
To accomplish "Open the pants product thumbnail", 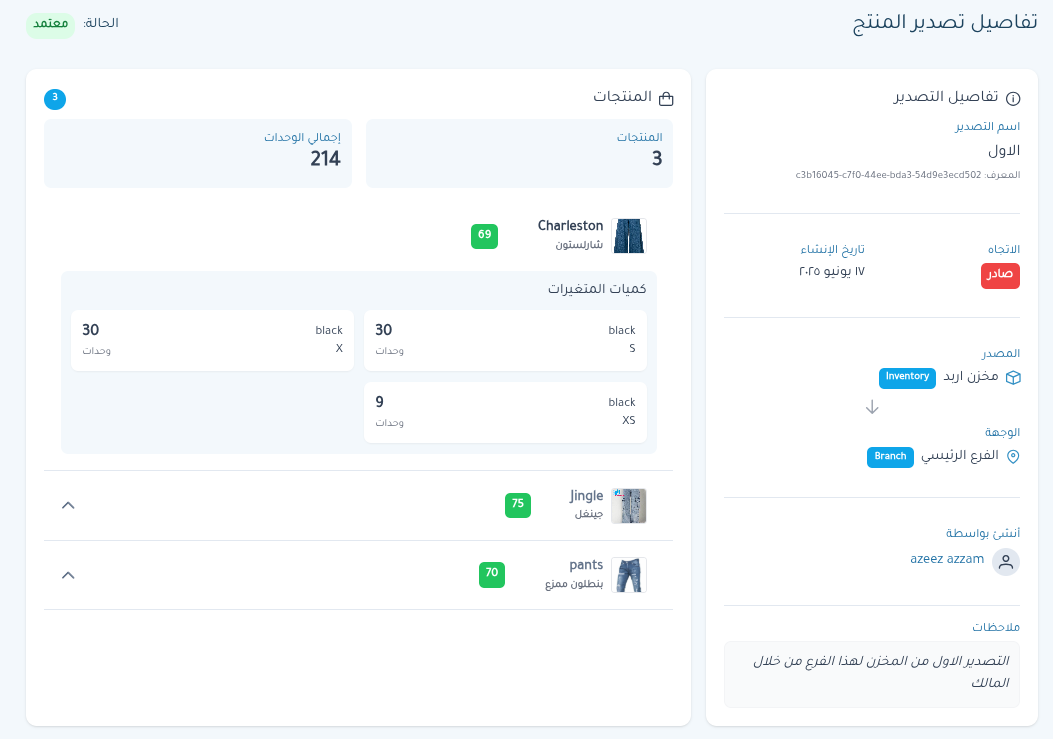I will pos(628,575).
